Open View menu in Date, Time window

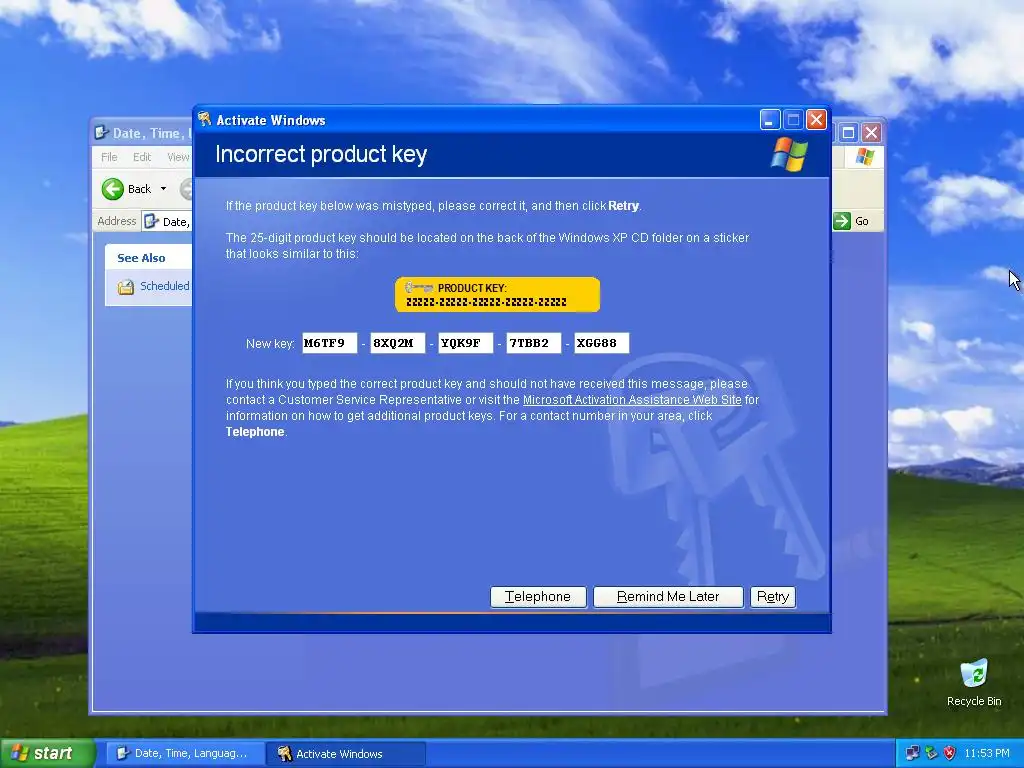point(178,157)
